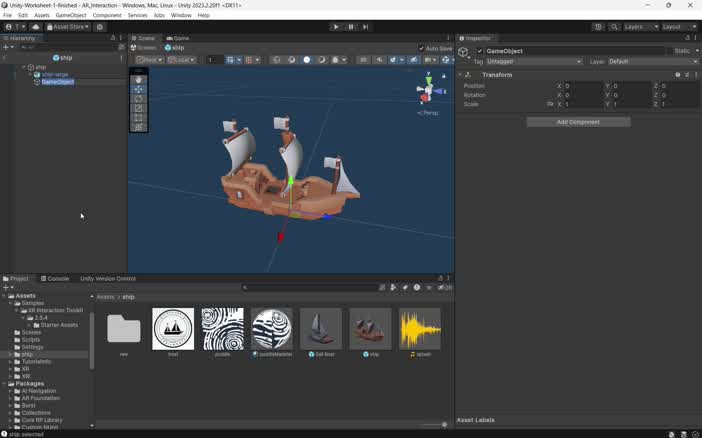
Task: Click the global Search magnifier icon
Action: pyautogui.click(x=614, y=27)
